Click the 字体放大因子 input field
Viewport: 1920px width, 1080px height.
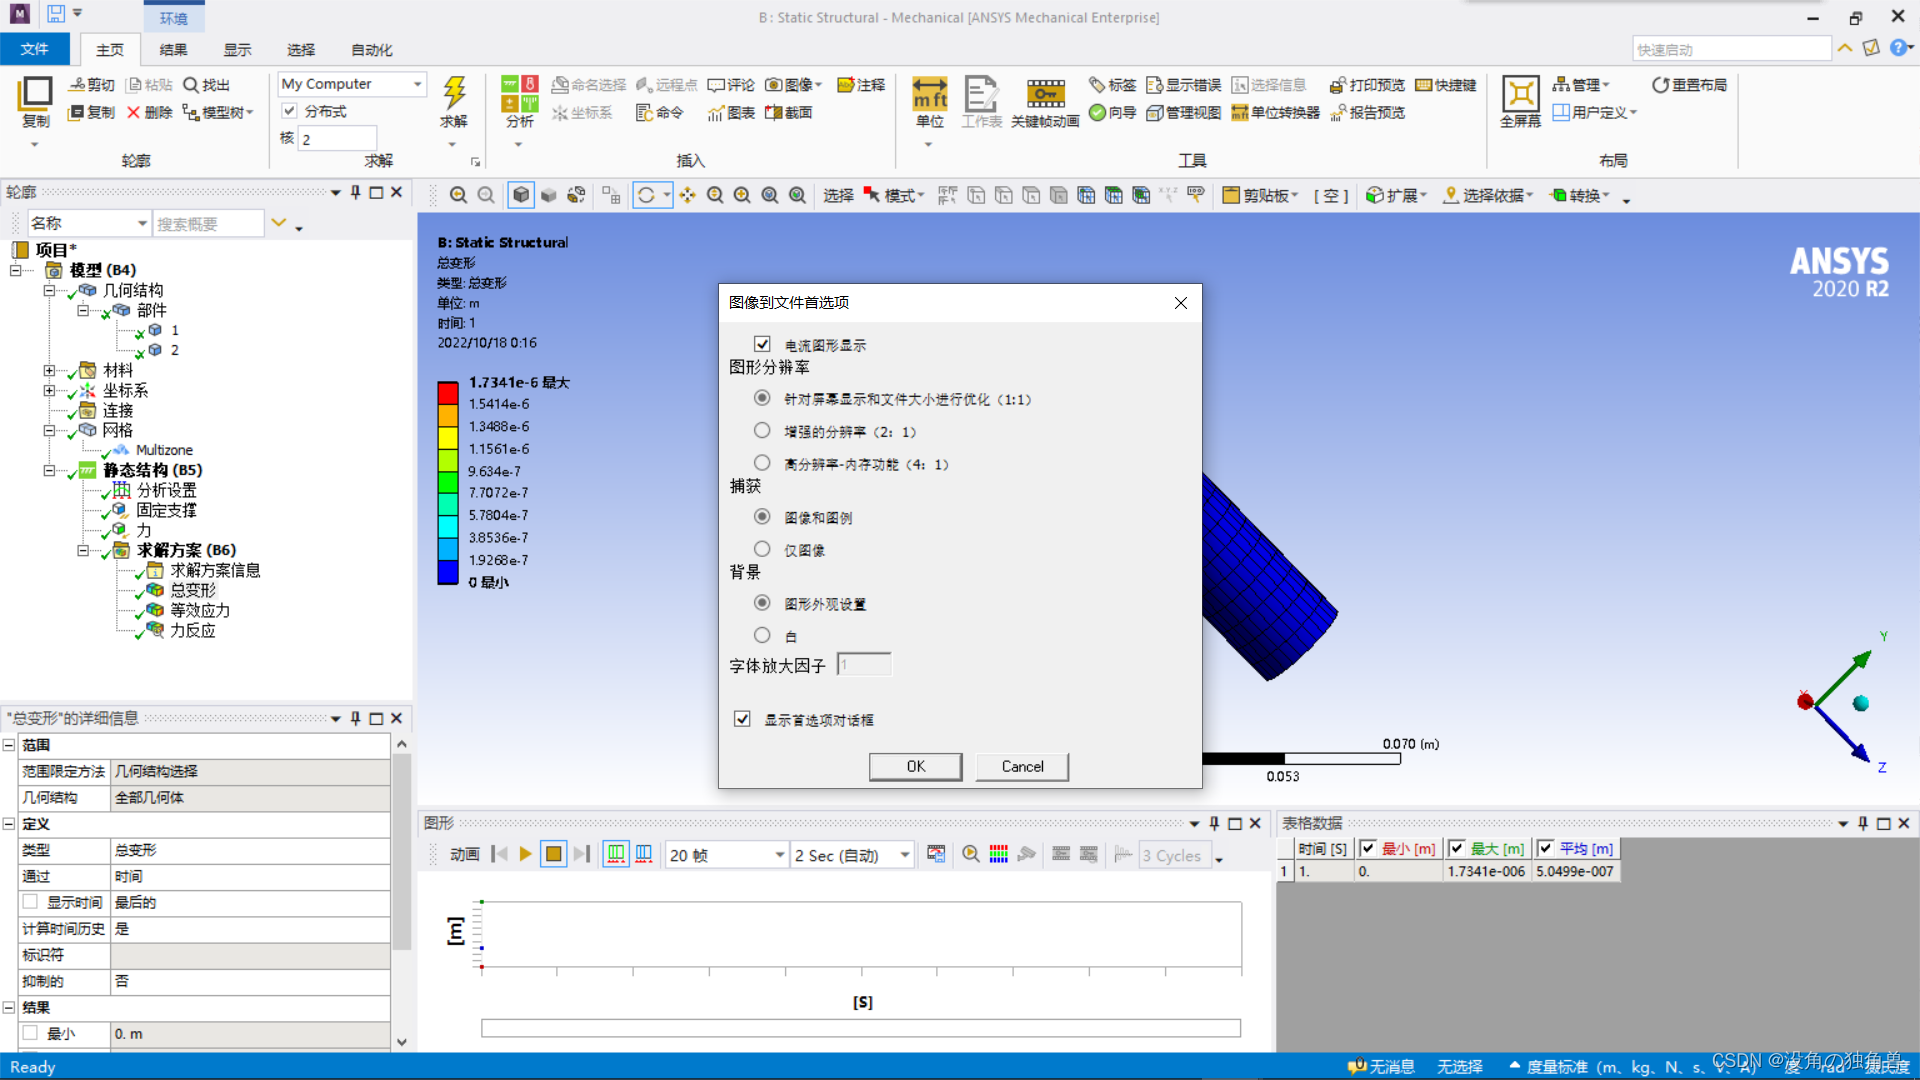click(863, 665)
